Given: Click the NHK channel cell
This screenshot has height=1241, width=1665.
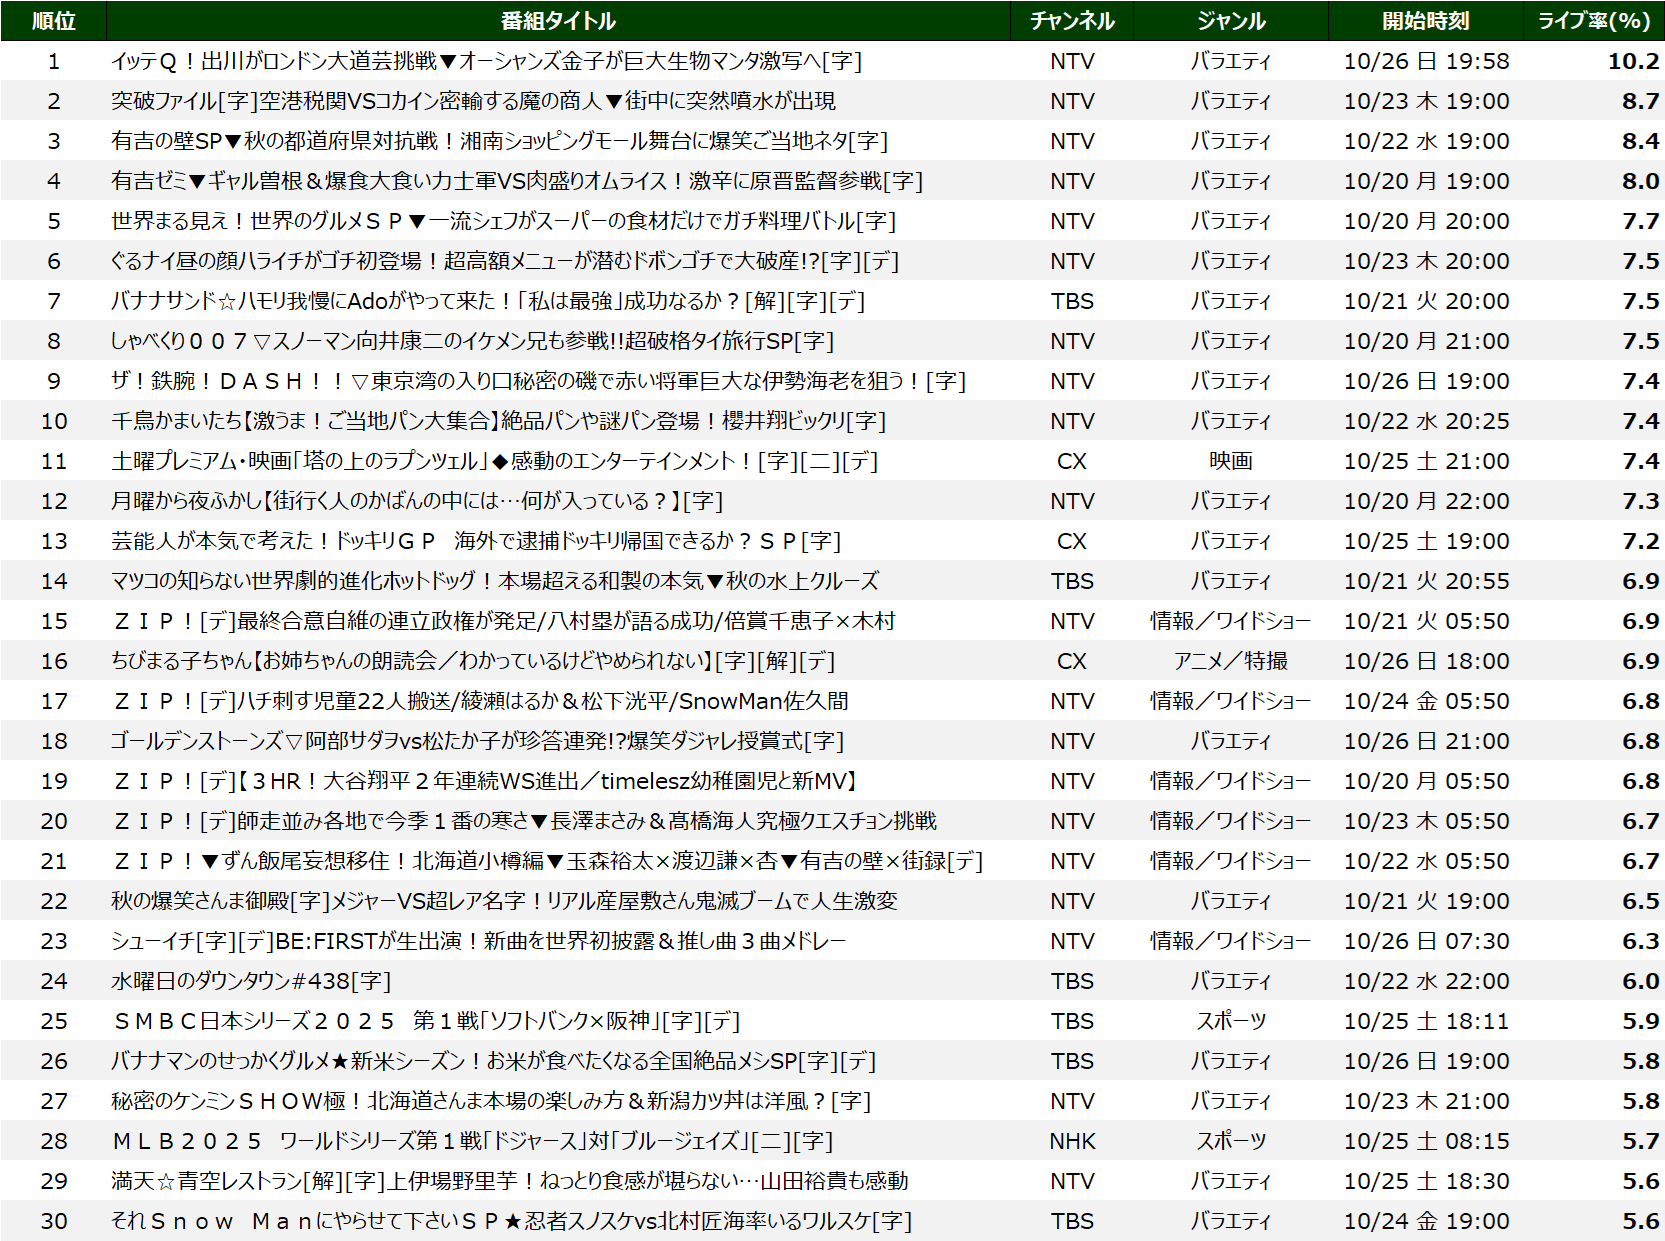Looking at the screenshot, I should pos(1072,1141).
